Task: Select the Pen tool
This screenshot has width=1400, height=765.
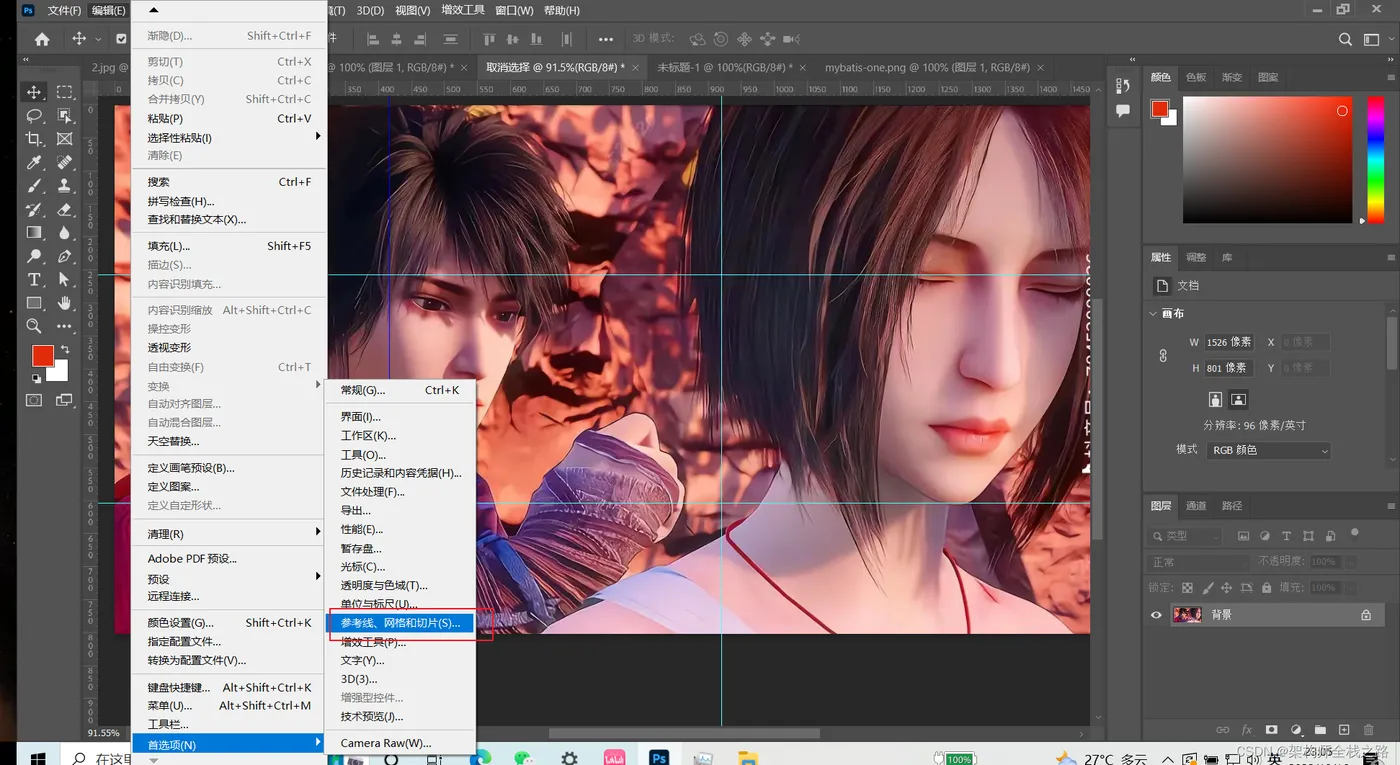Action: click(65, 257)
